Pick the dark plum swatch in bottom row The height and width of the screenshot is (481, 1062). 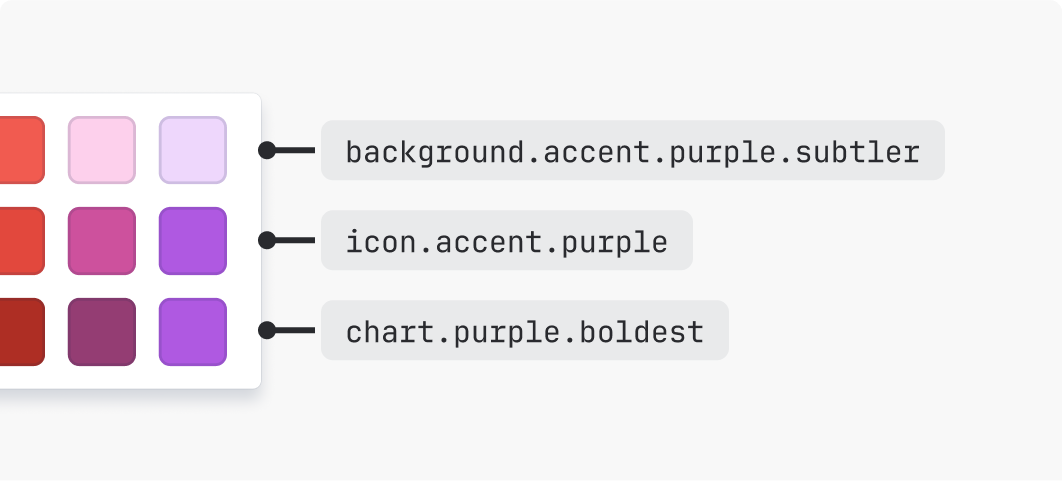click(x=102, y=331)
